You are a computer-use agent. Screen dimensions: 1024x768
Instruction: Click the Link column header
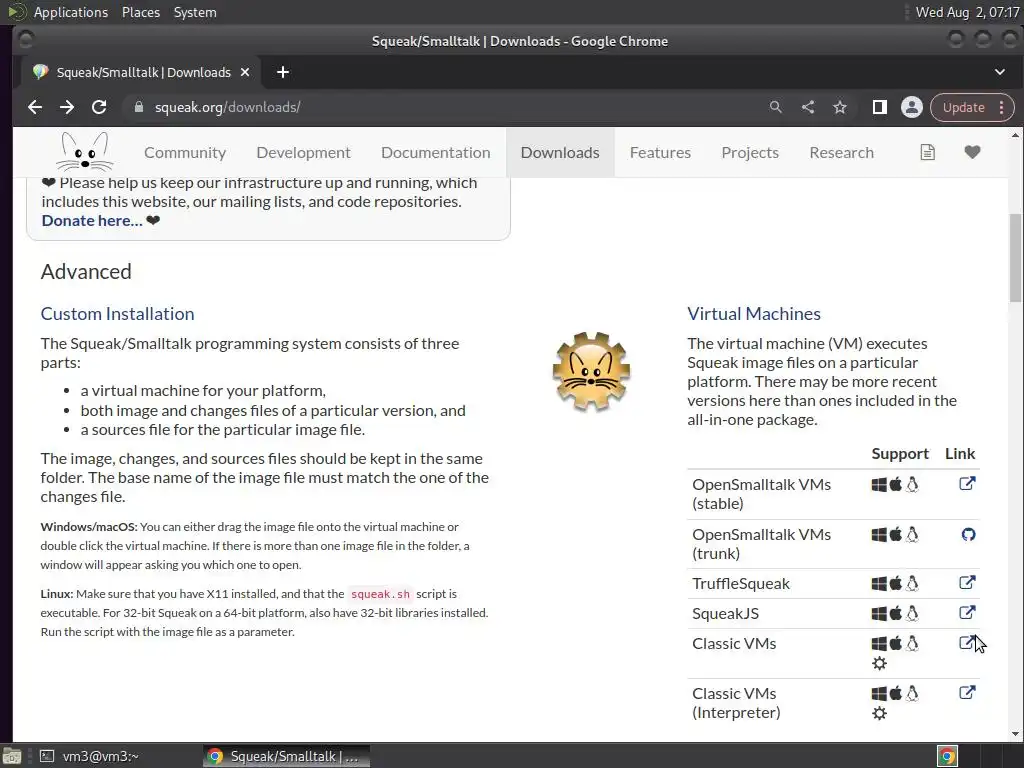[x=959, y=454]
